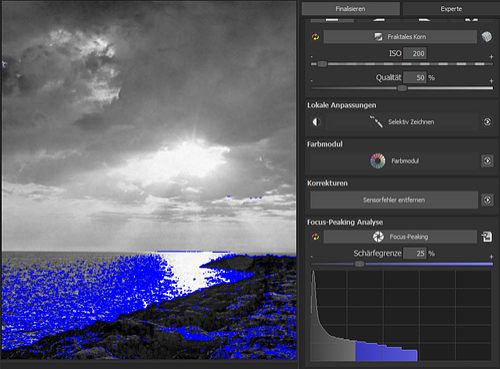The height and width of the screenshot is (369, 500).
Task: Click the colored reset icon beside Fraktales Korn
Action: [x=315, y=37]
